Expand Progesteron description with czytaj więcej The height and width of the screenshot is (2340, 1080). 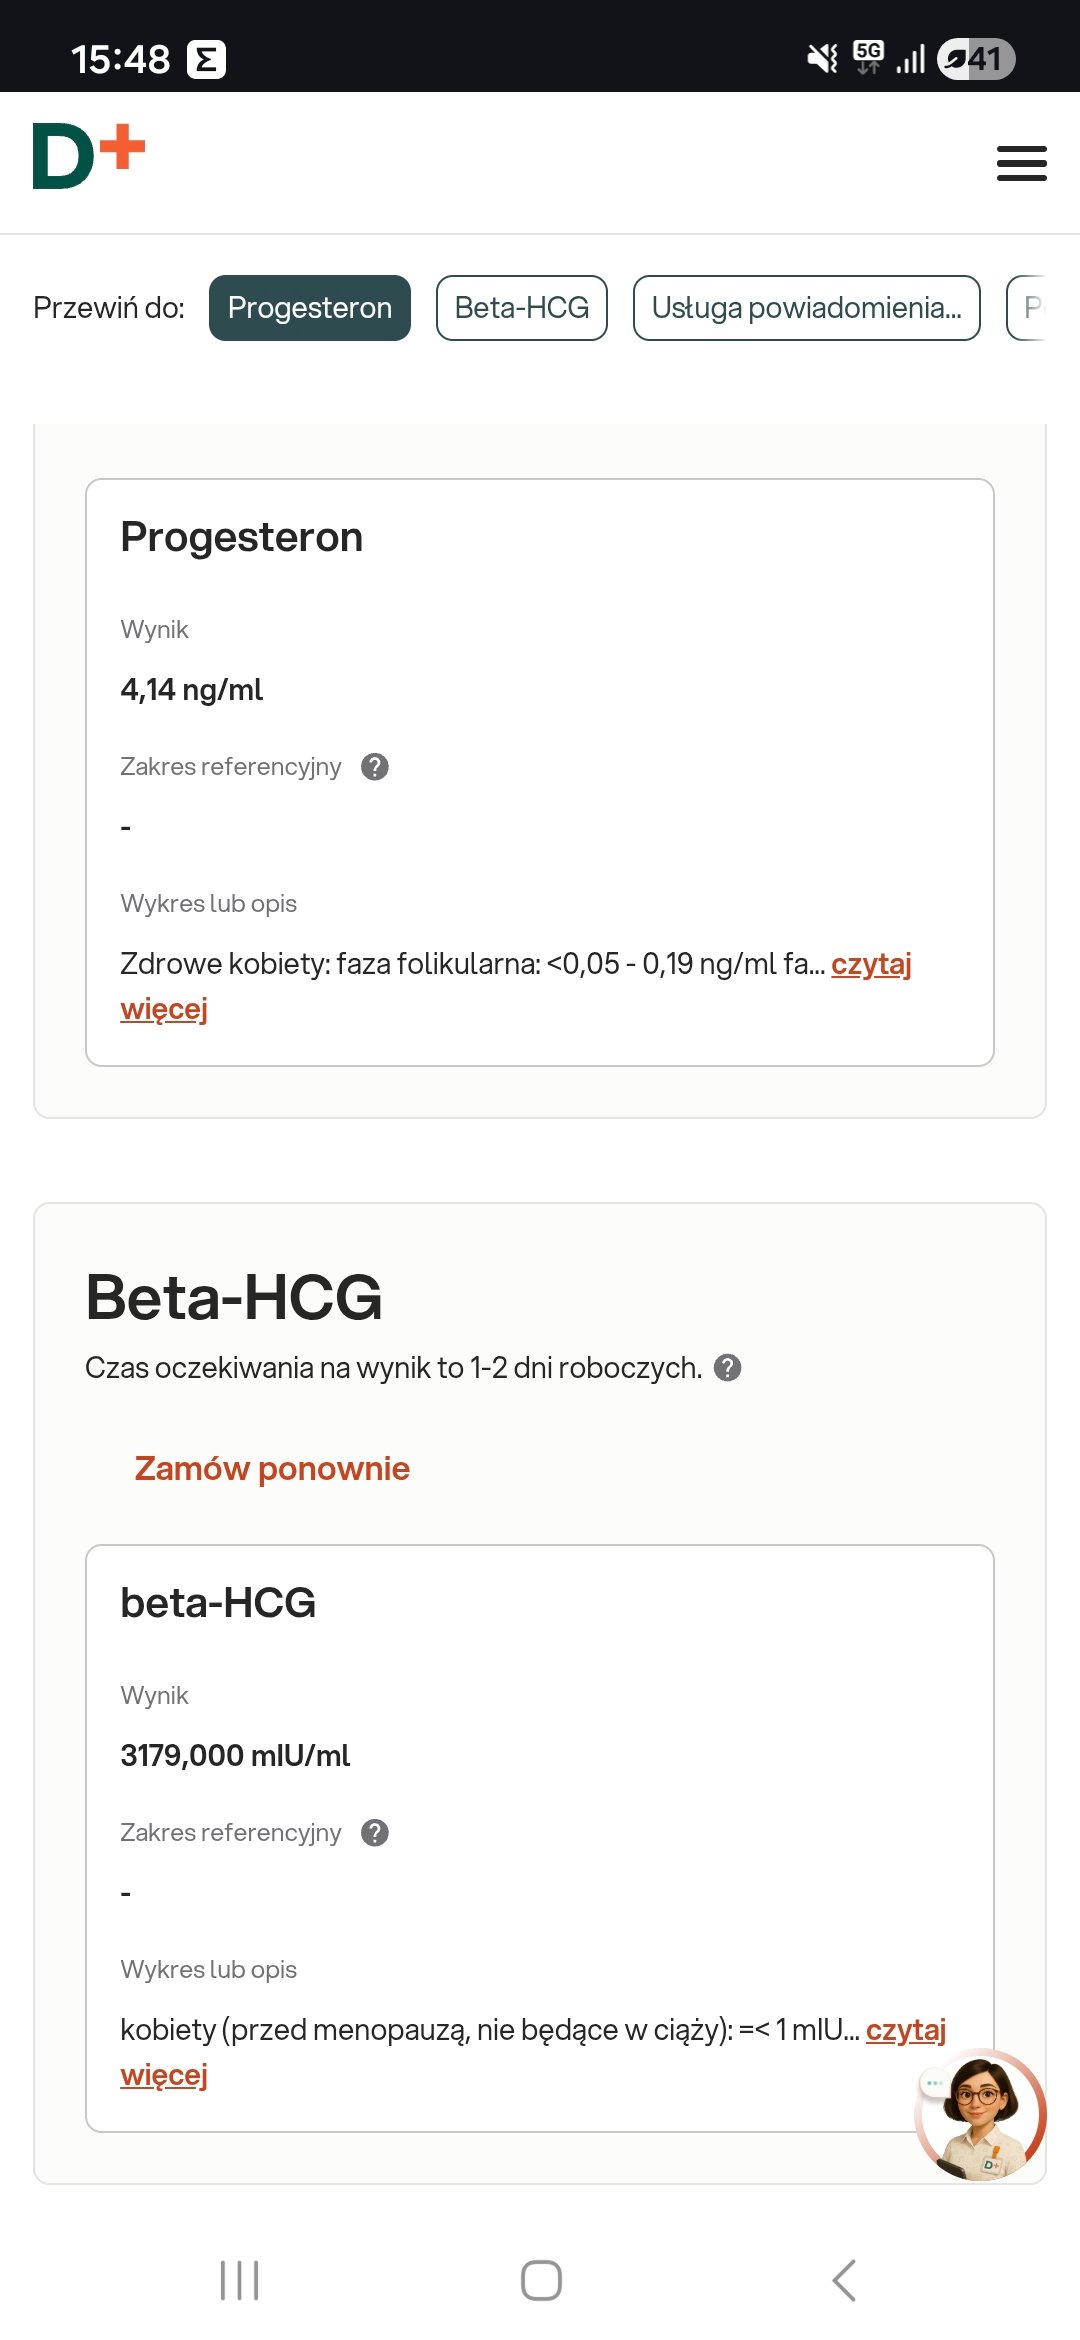(870, 965)
